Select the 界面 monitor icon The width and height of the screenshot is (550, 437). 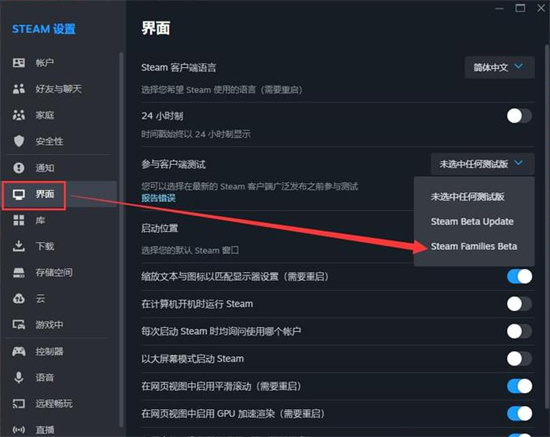[x=19, y=194]
